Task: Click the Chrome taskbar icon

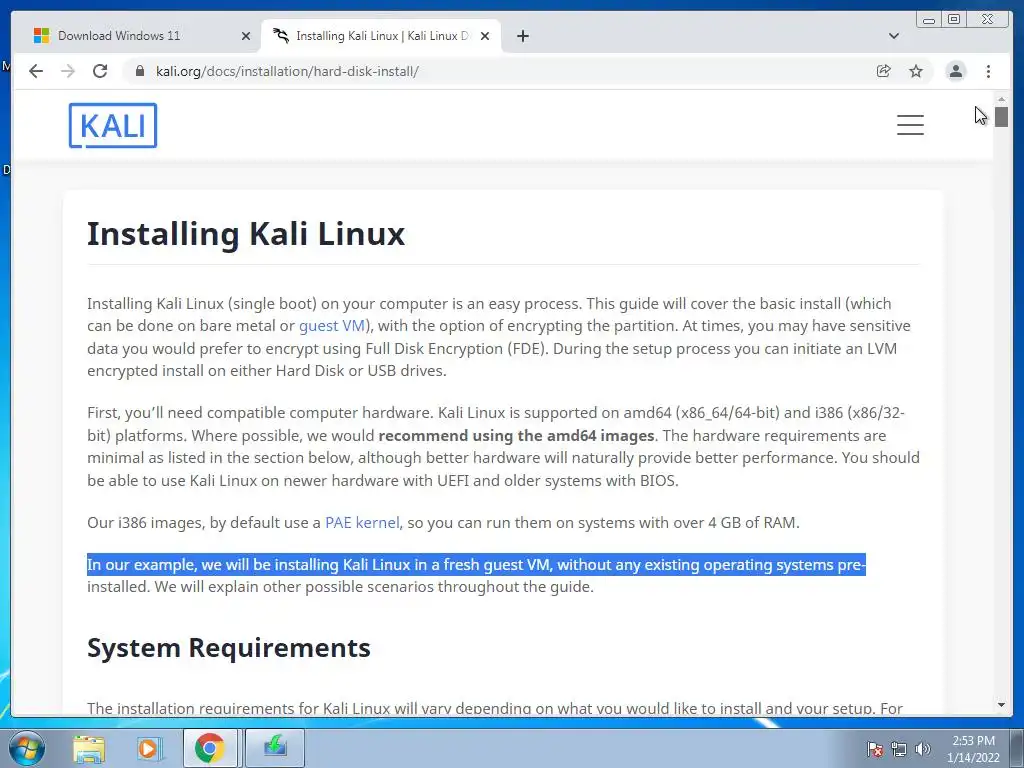Action: pyautogui.click(x=210, y=748)
